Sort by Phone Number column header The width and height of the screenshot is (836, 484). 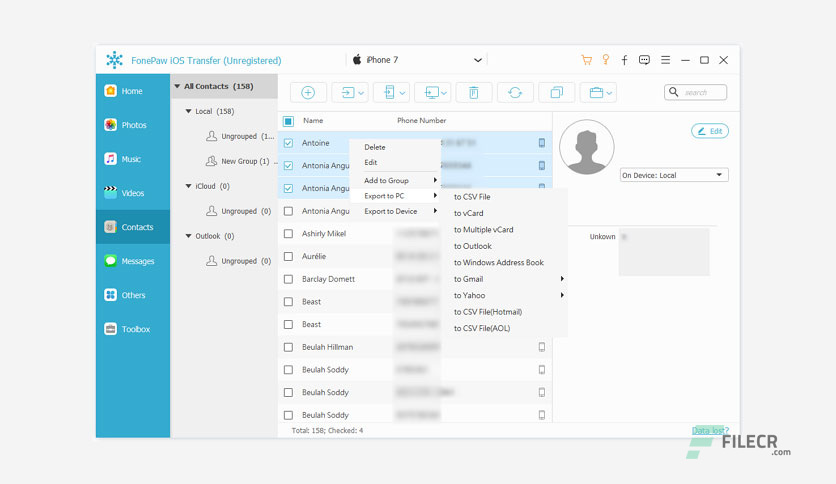click(x=422, y=121)
